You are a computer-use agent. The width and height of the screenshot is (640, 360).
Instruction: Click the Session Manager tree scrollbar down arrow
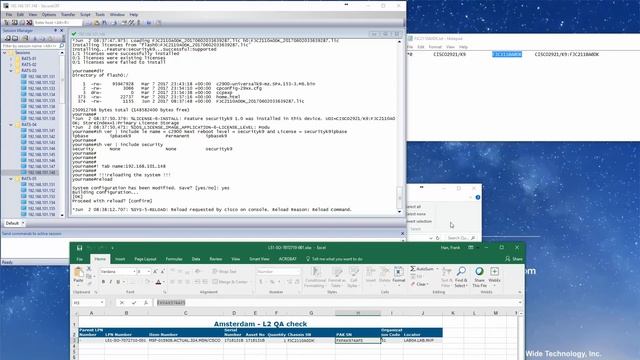62,215
